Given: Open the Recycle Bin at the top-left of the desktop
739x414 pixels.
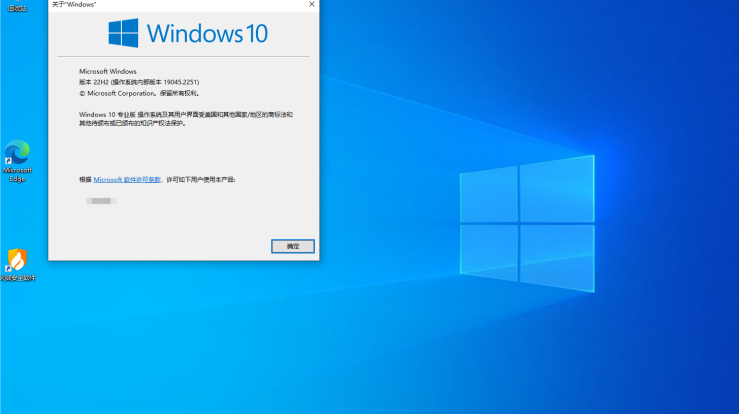Looking at the screenshot, I should pos(17,6).
